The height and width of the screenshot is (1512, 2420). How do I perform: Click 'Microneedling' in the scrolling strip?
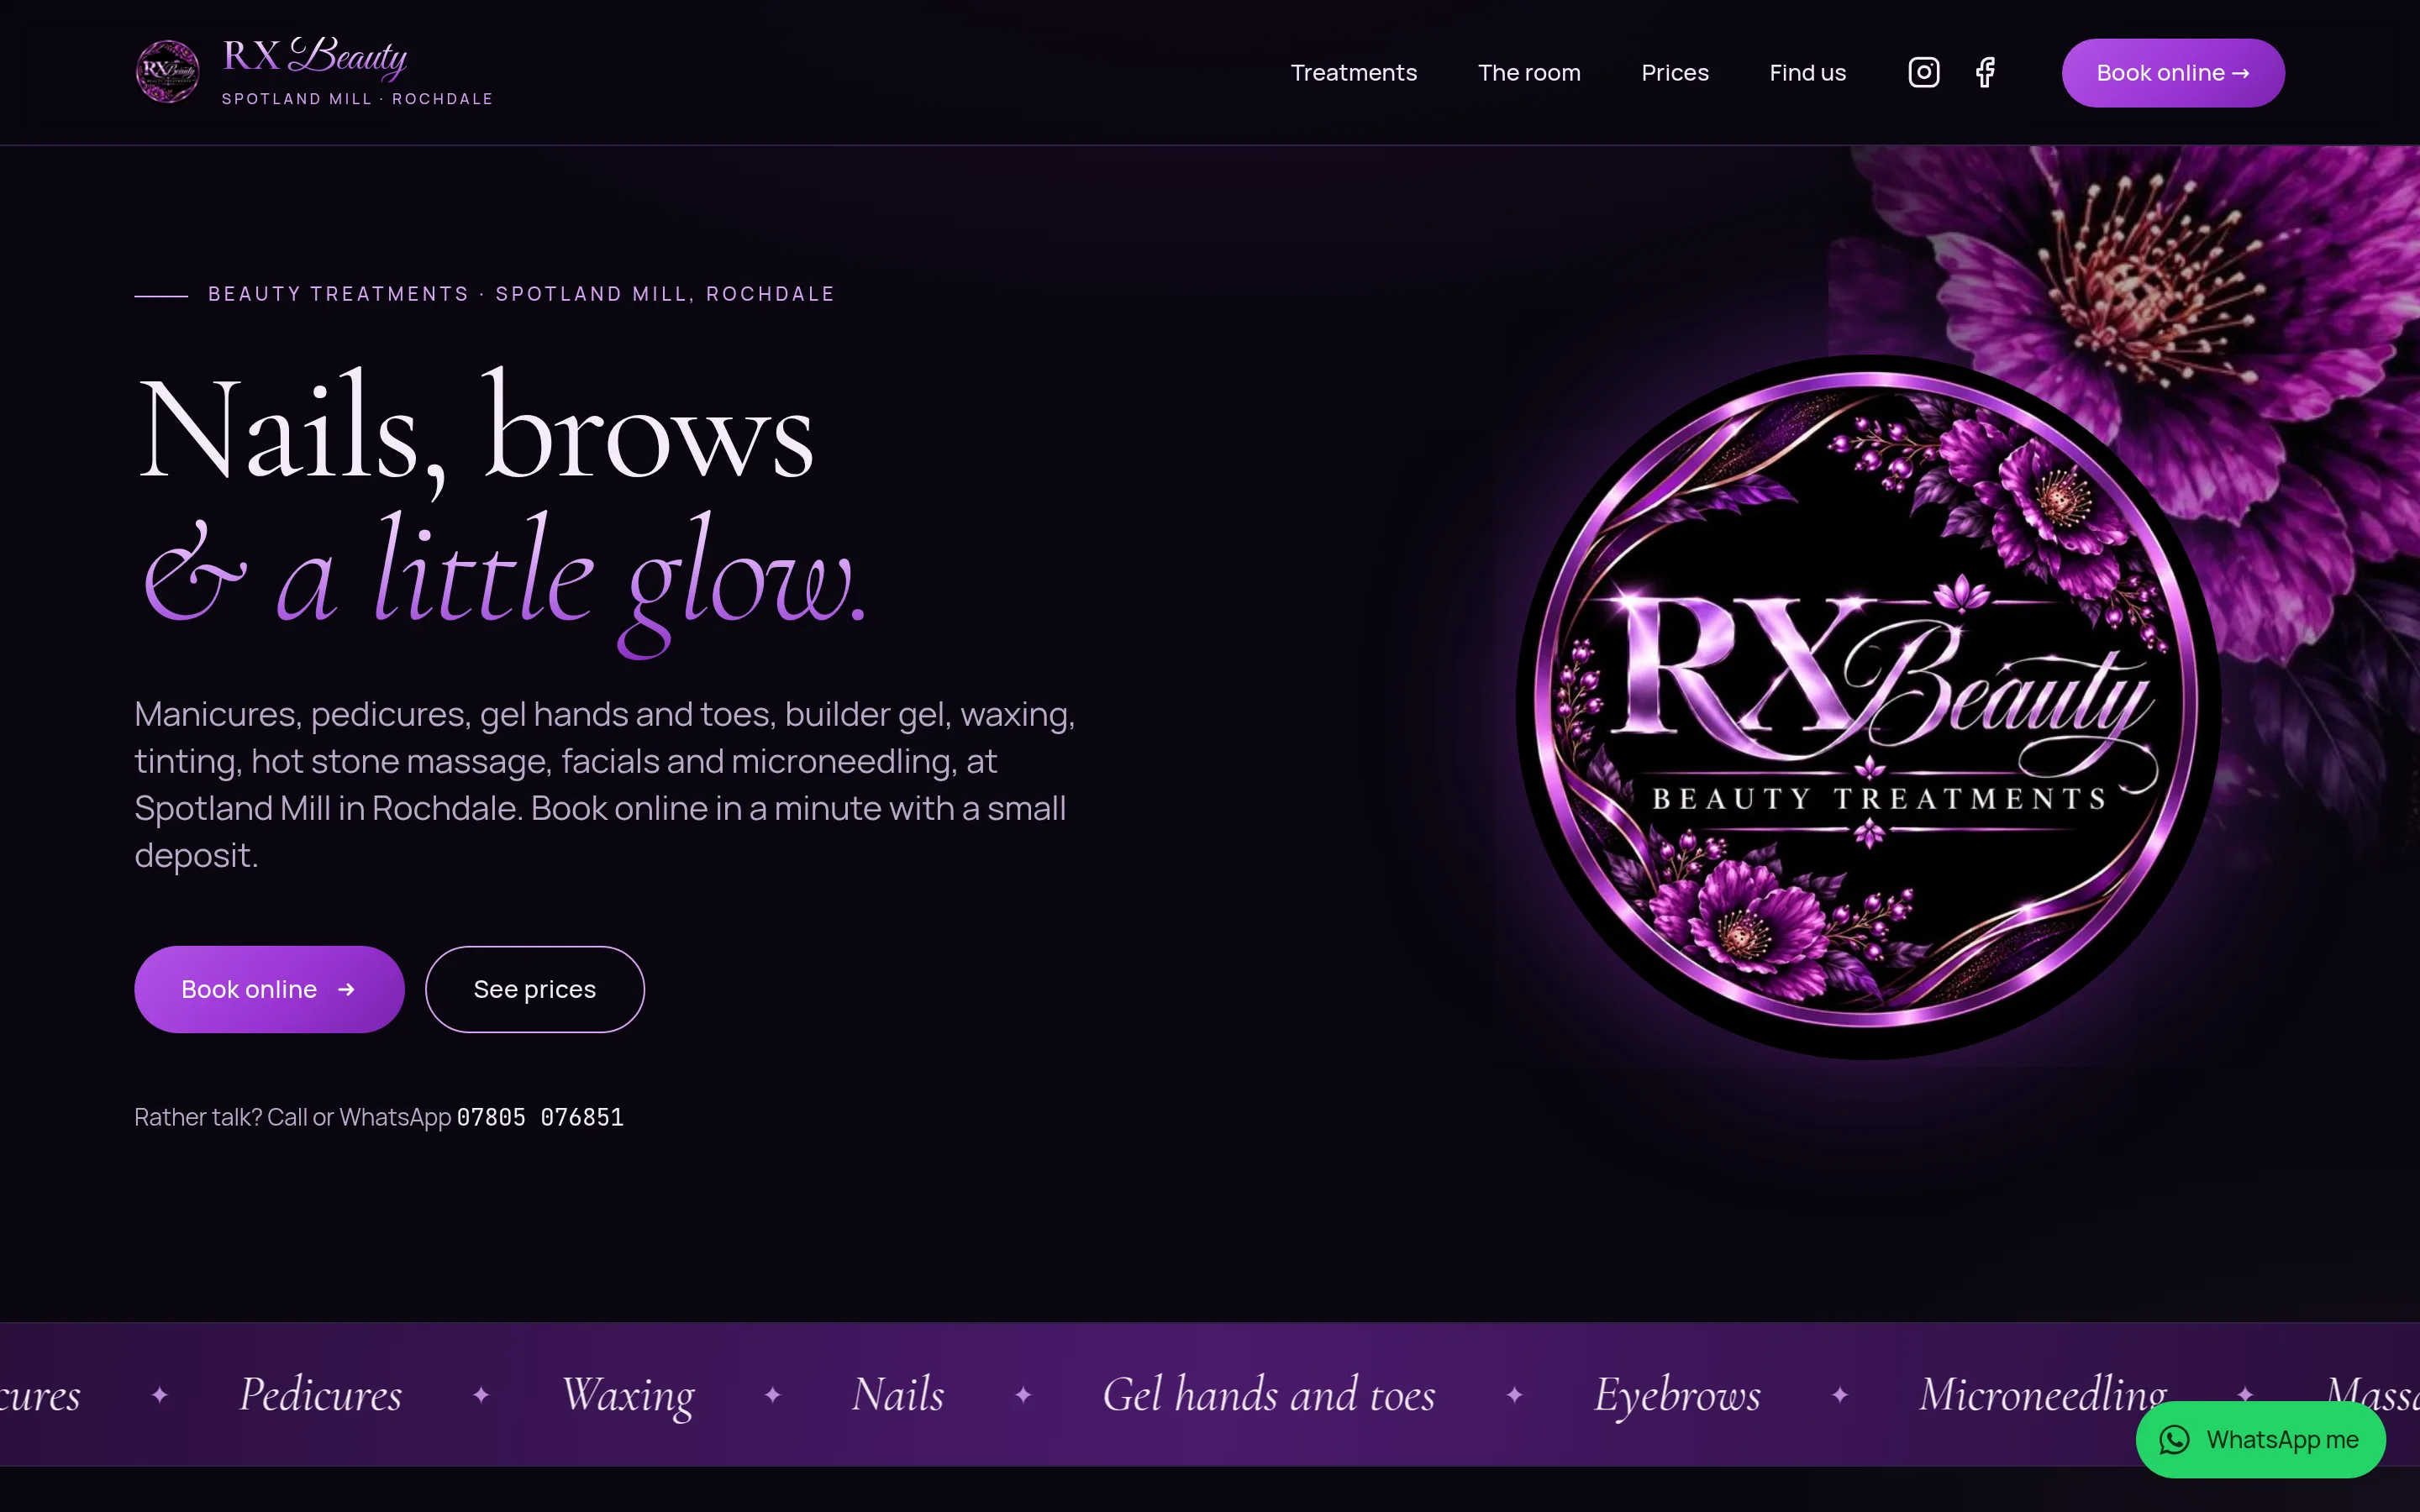(x=2043, y=1394)
